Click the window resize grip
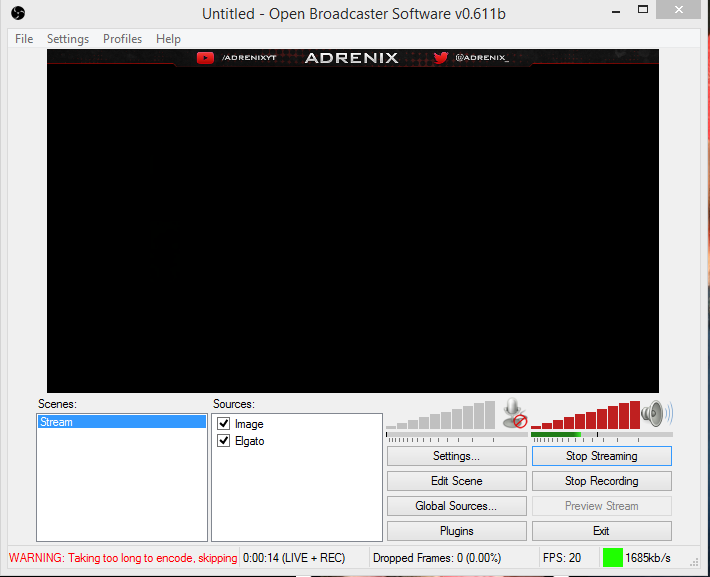 pos(694,563)
